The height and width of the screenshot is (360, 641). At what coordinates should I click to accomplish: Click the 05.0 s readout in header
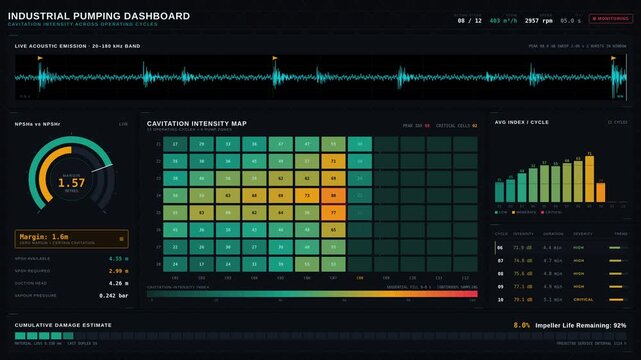pyautogui.click(x=570, y=20)
